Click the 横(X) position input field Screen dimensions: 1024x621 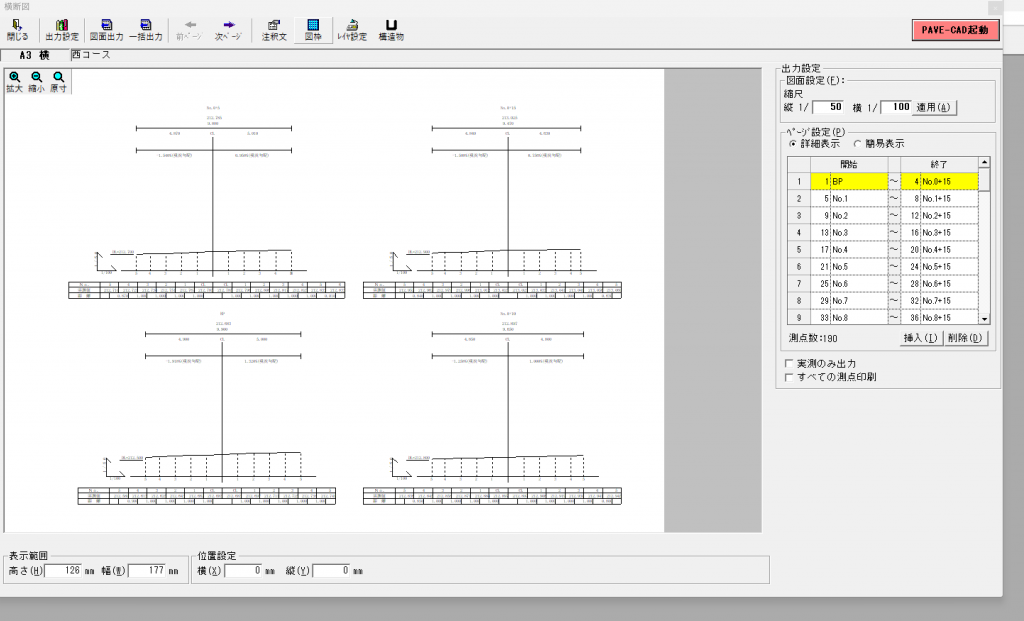[244, 571]
